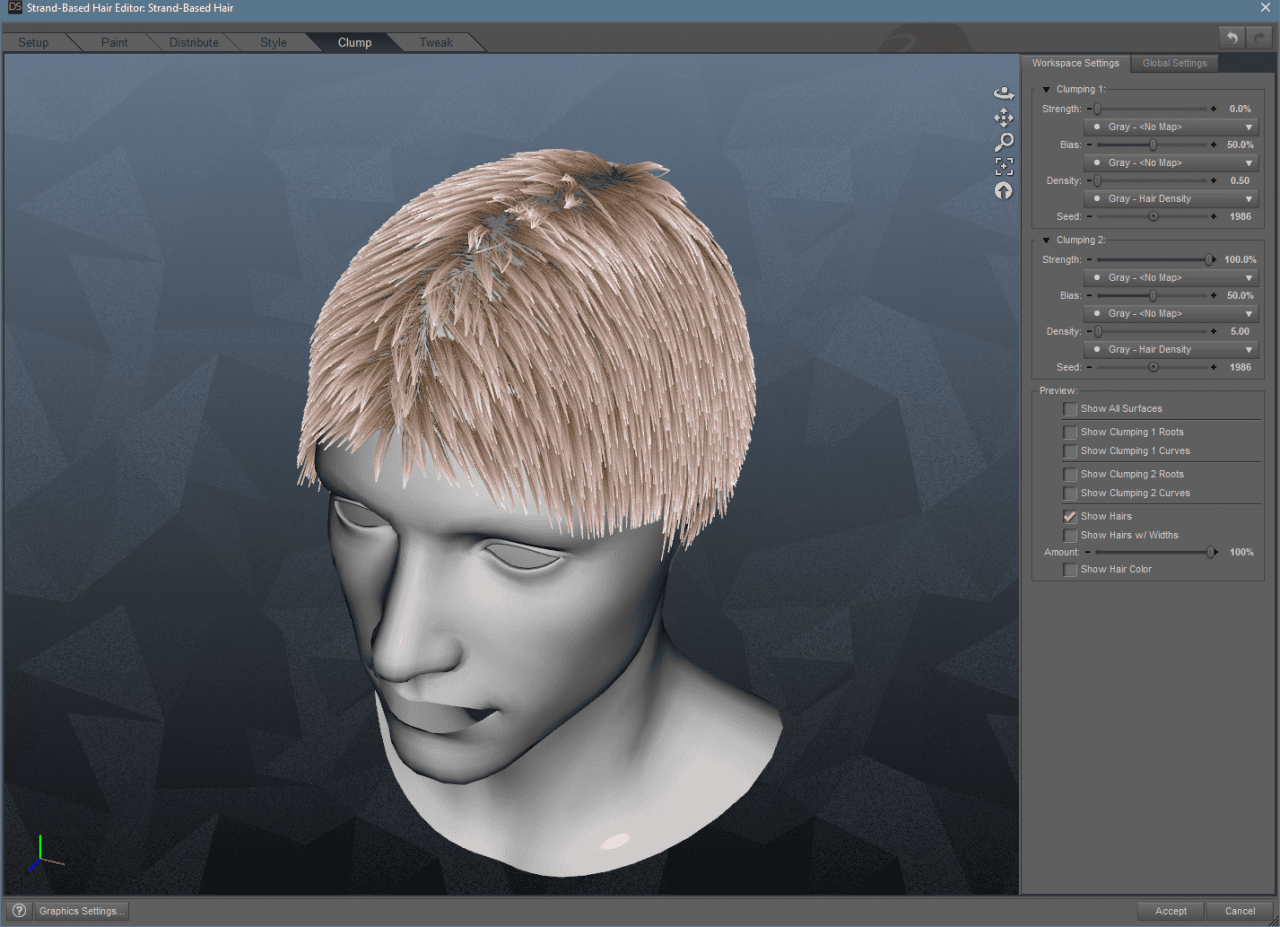The width and height of the screenshot is (1280, 927).
Task: Select the orbit camera tool
Action: coord(1003,92)
